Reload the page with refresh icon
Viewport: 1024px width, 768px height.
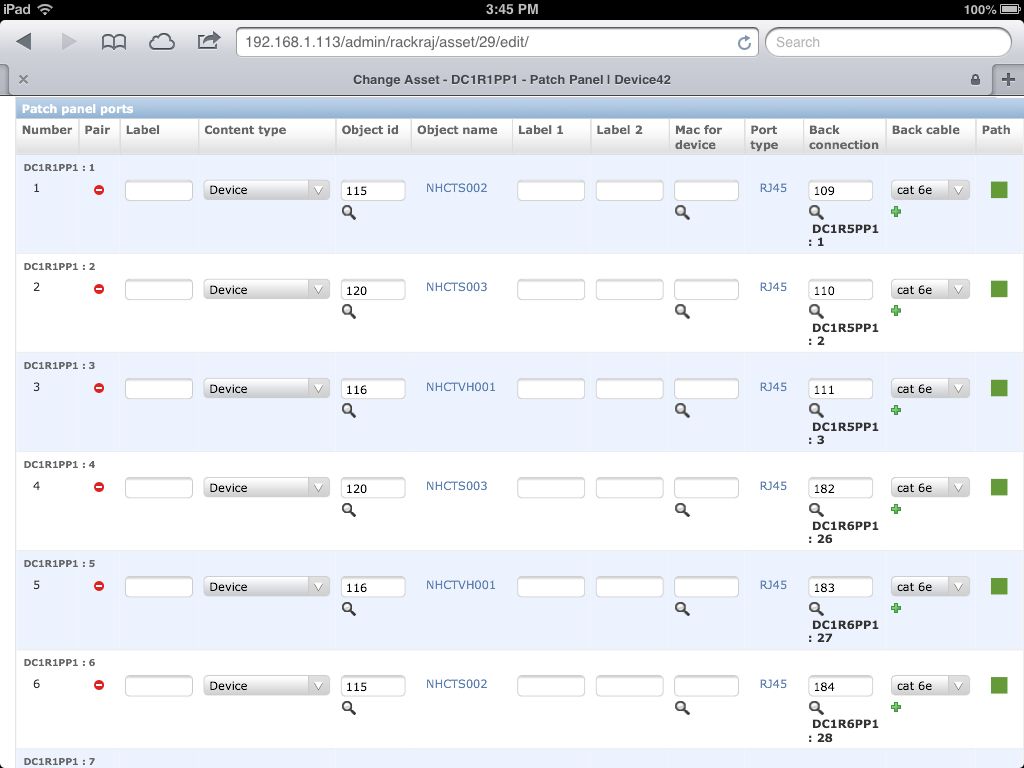coord(744,42)
